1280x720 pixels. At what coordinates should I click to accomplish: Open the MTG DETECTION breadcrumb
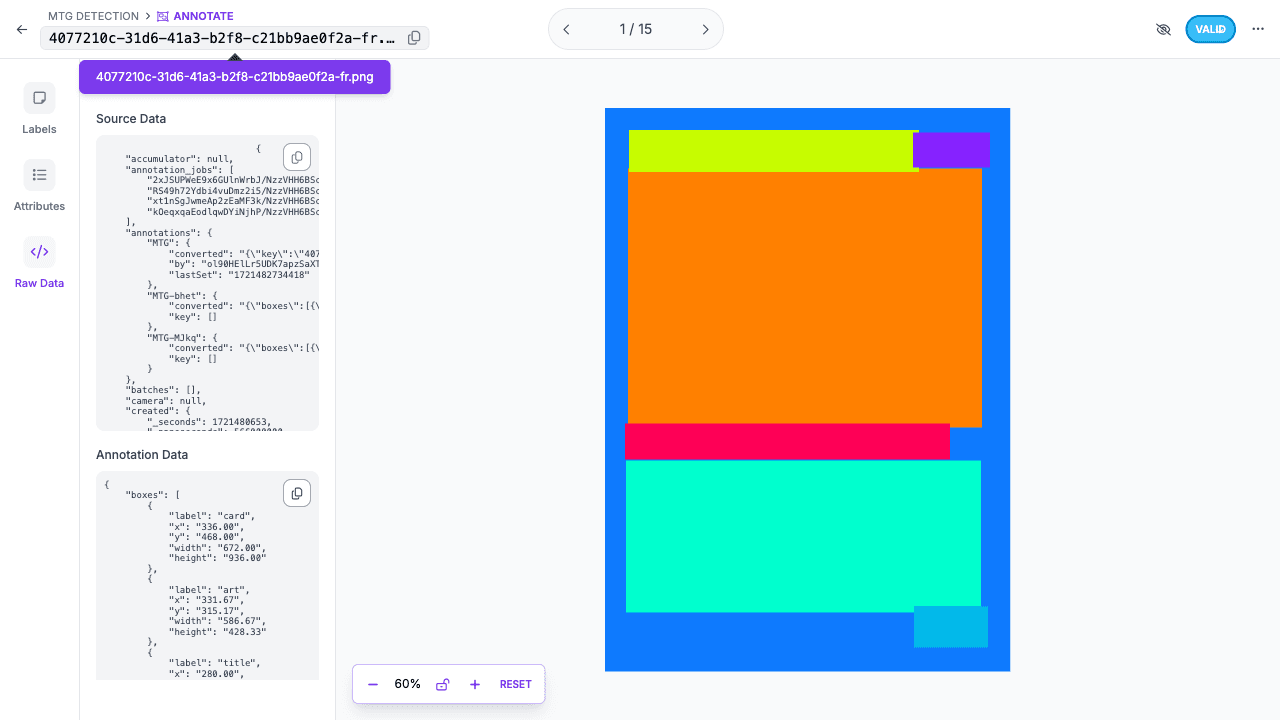[93, 17]
